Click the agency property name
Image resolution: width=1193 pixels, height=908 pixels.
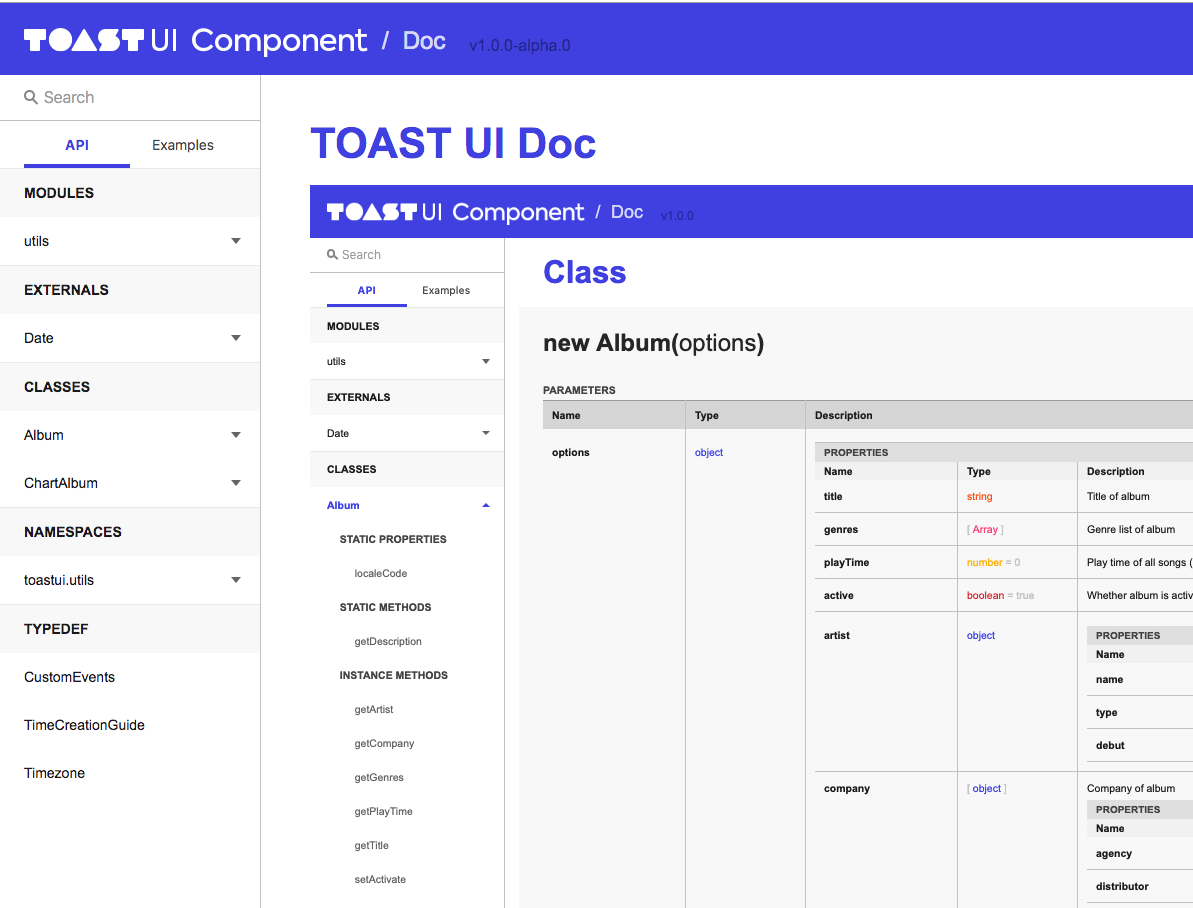point(1113,853)
